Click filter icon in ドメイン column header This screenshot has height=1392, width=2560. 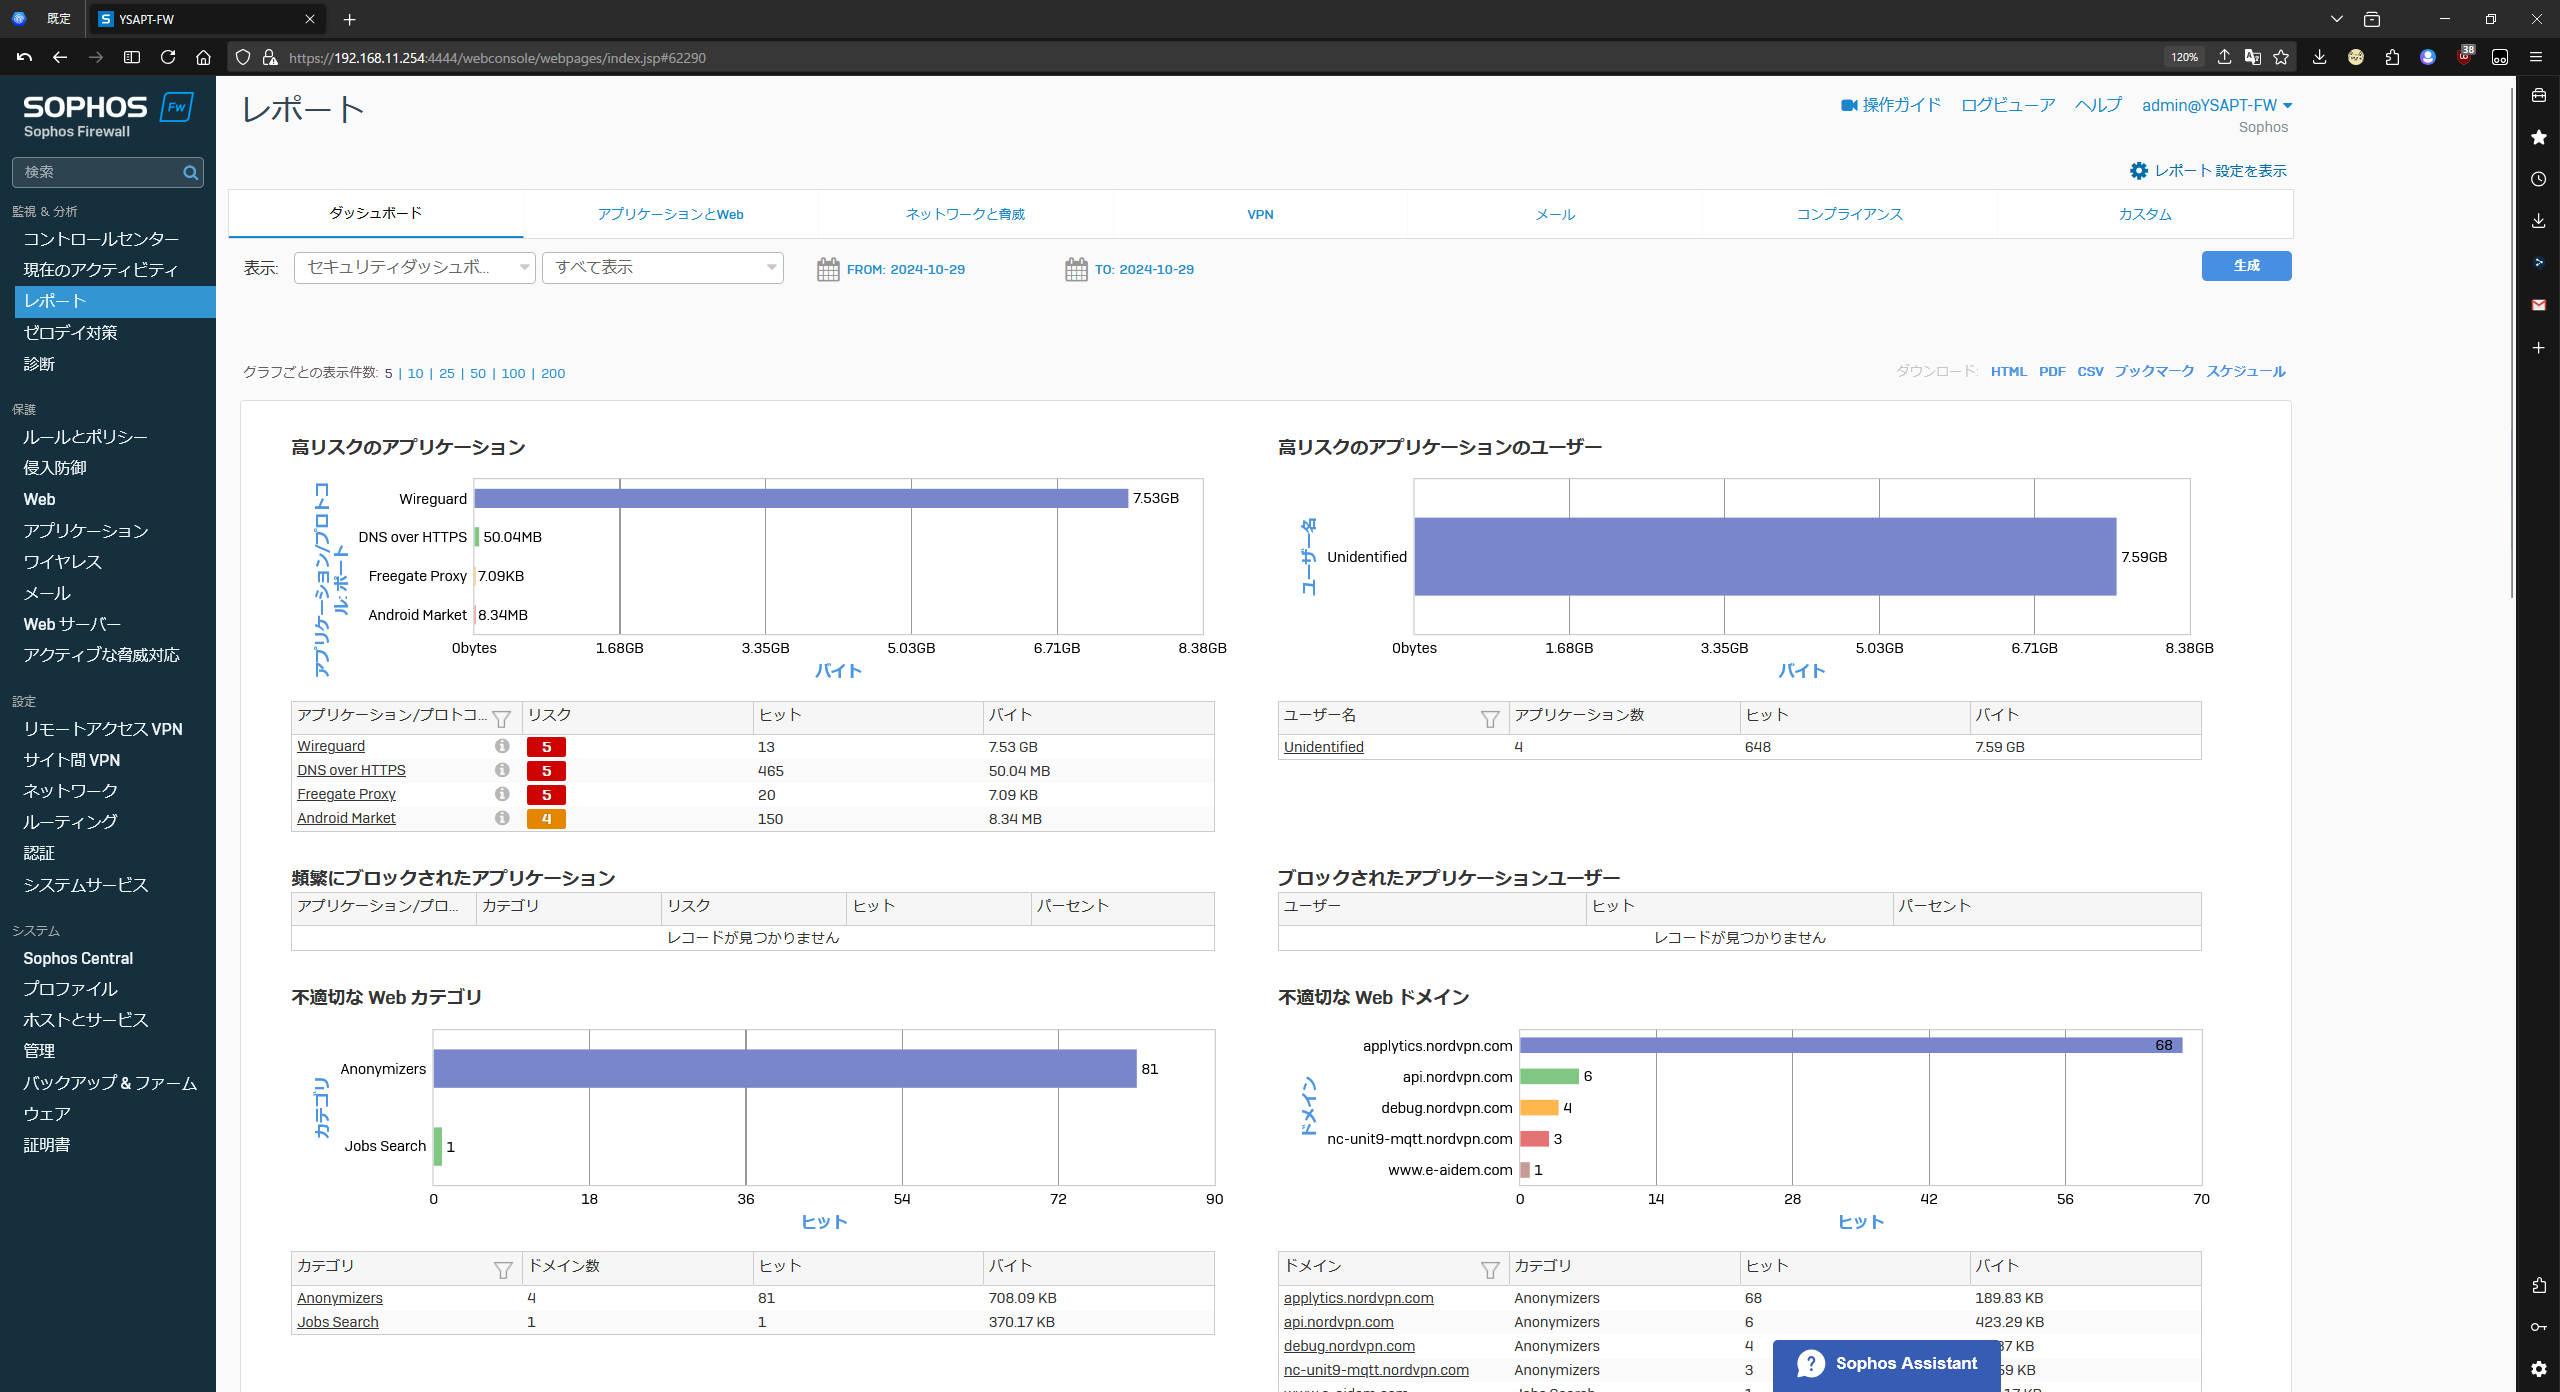(x=1490, y=1269)
